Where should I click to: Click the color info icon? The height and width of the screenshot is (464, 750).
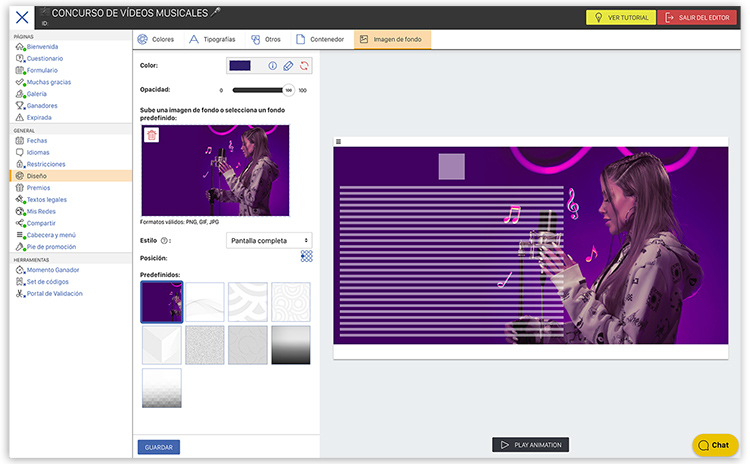(x=272, y=66)
